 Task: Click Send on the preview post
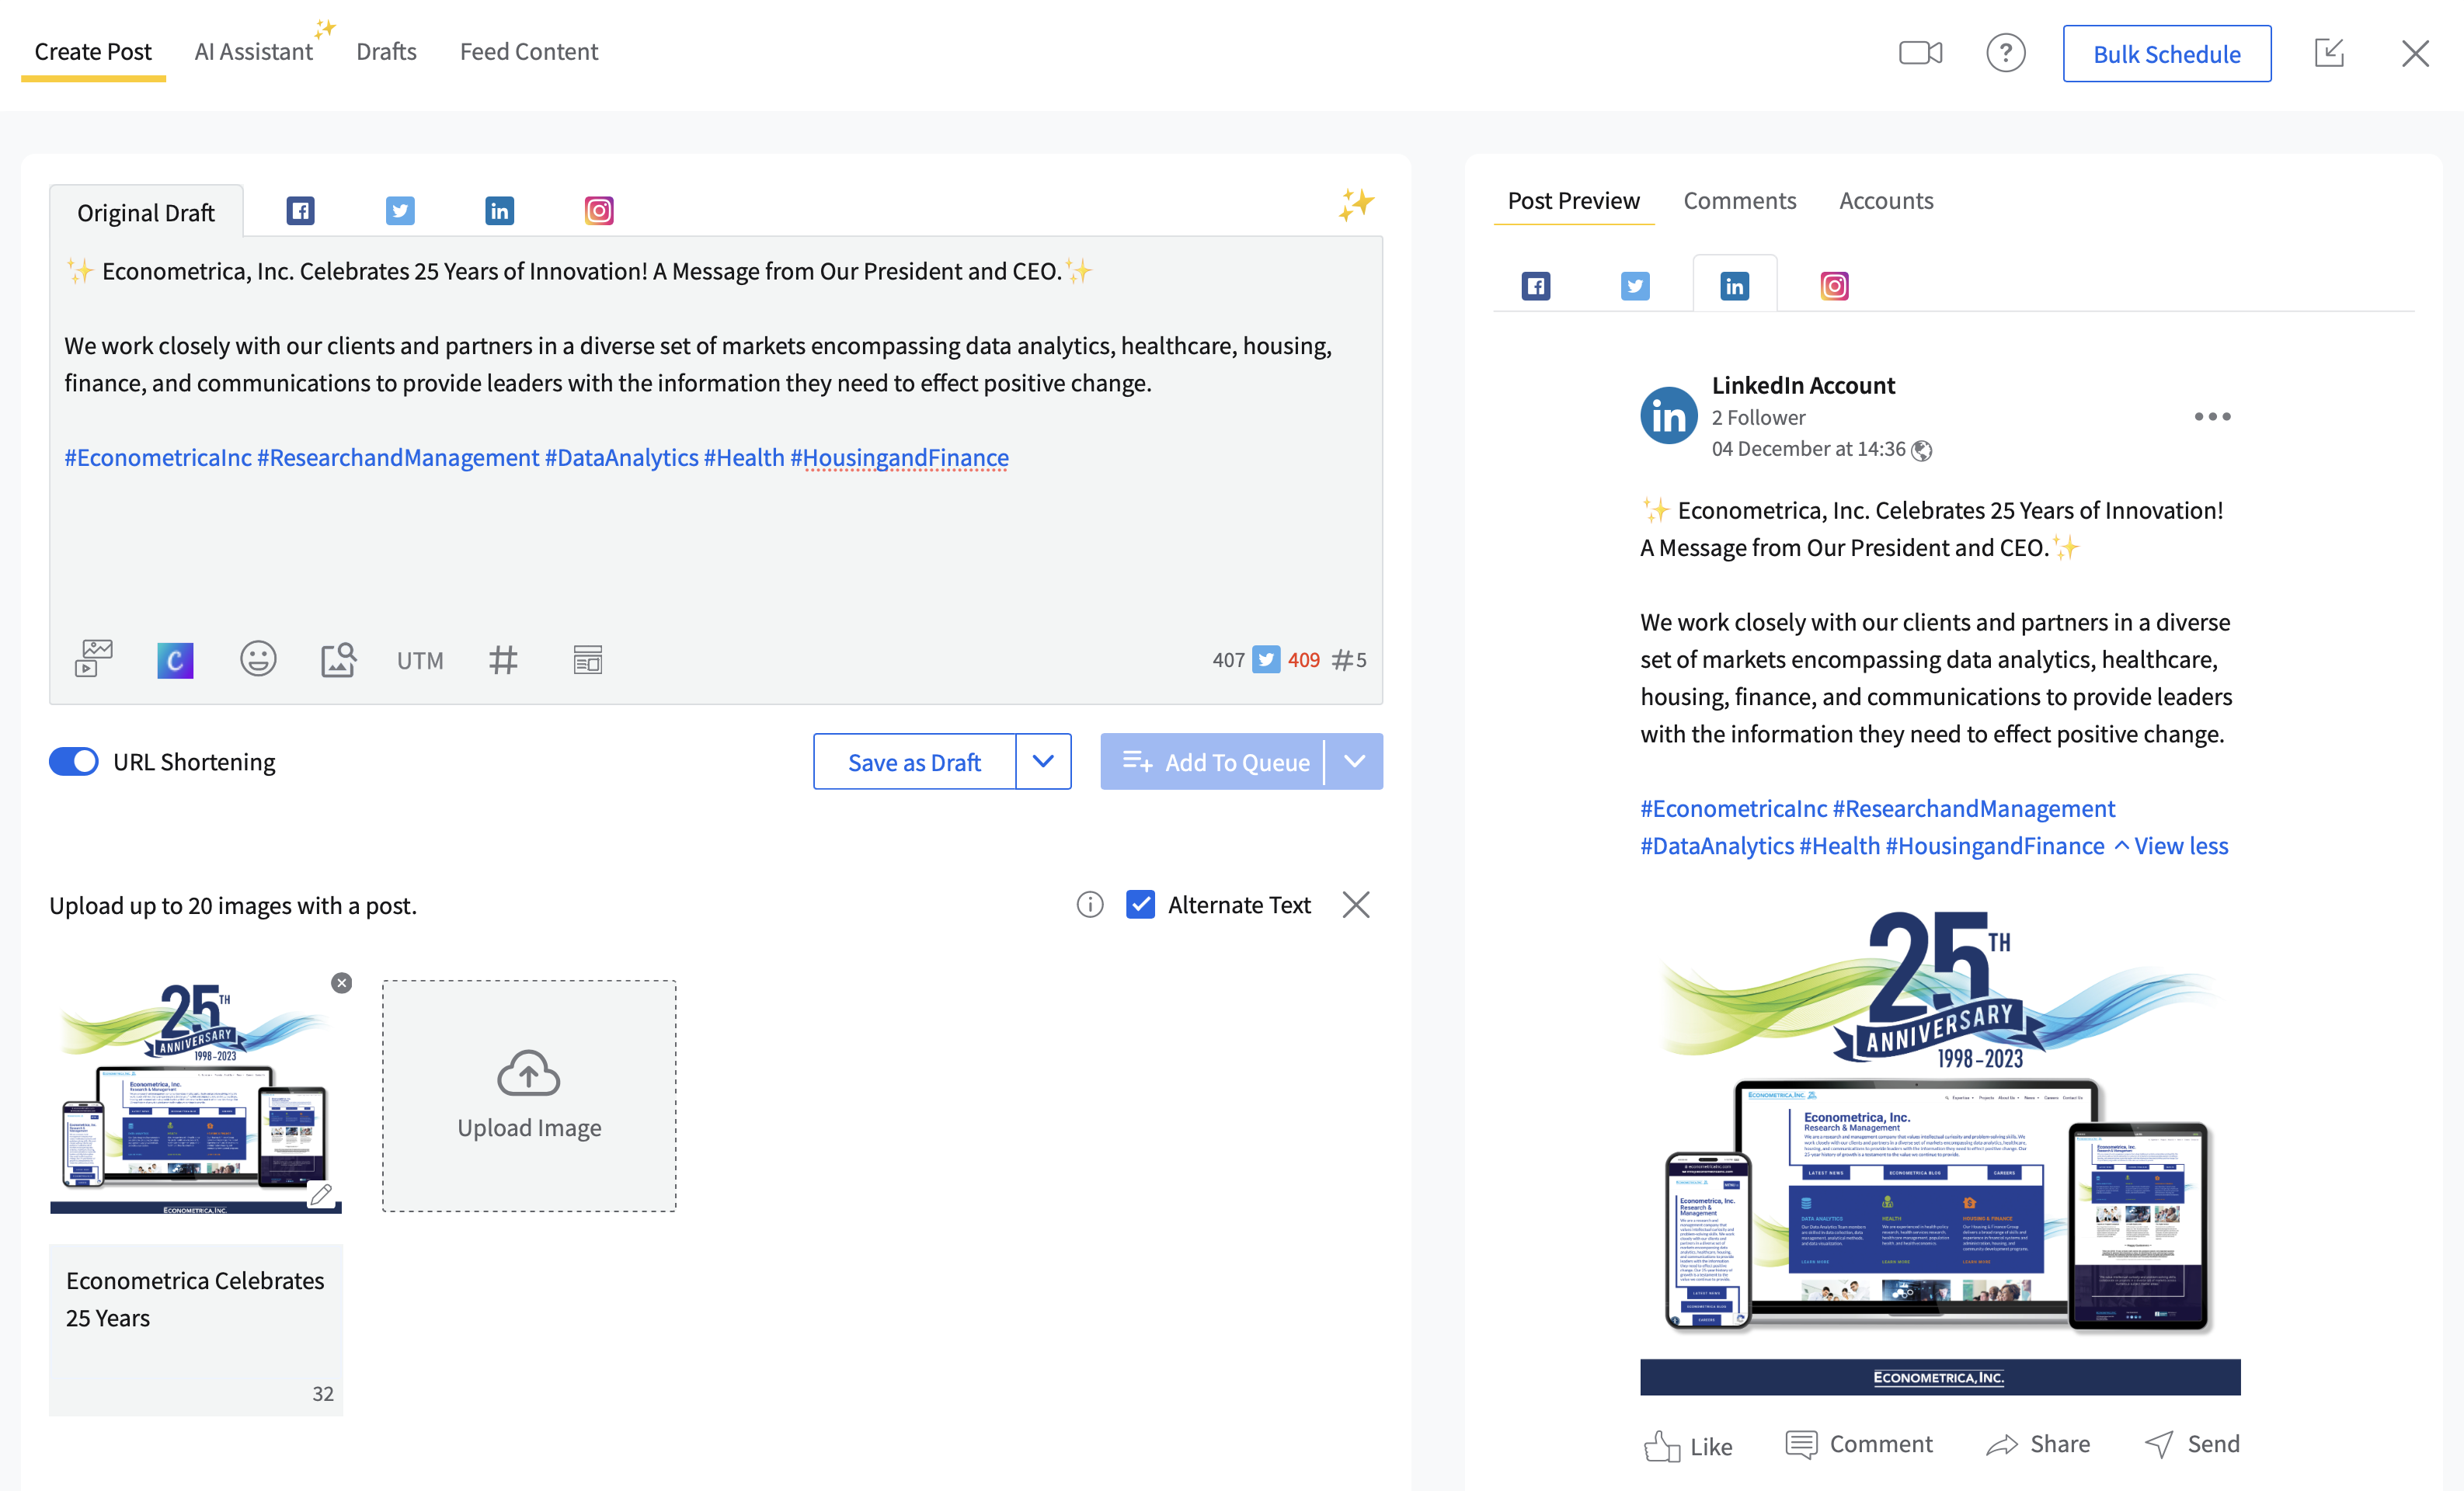pyautogui.click(x=2192, y=1443)
